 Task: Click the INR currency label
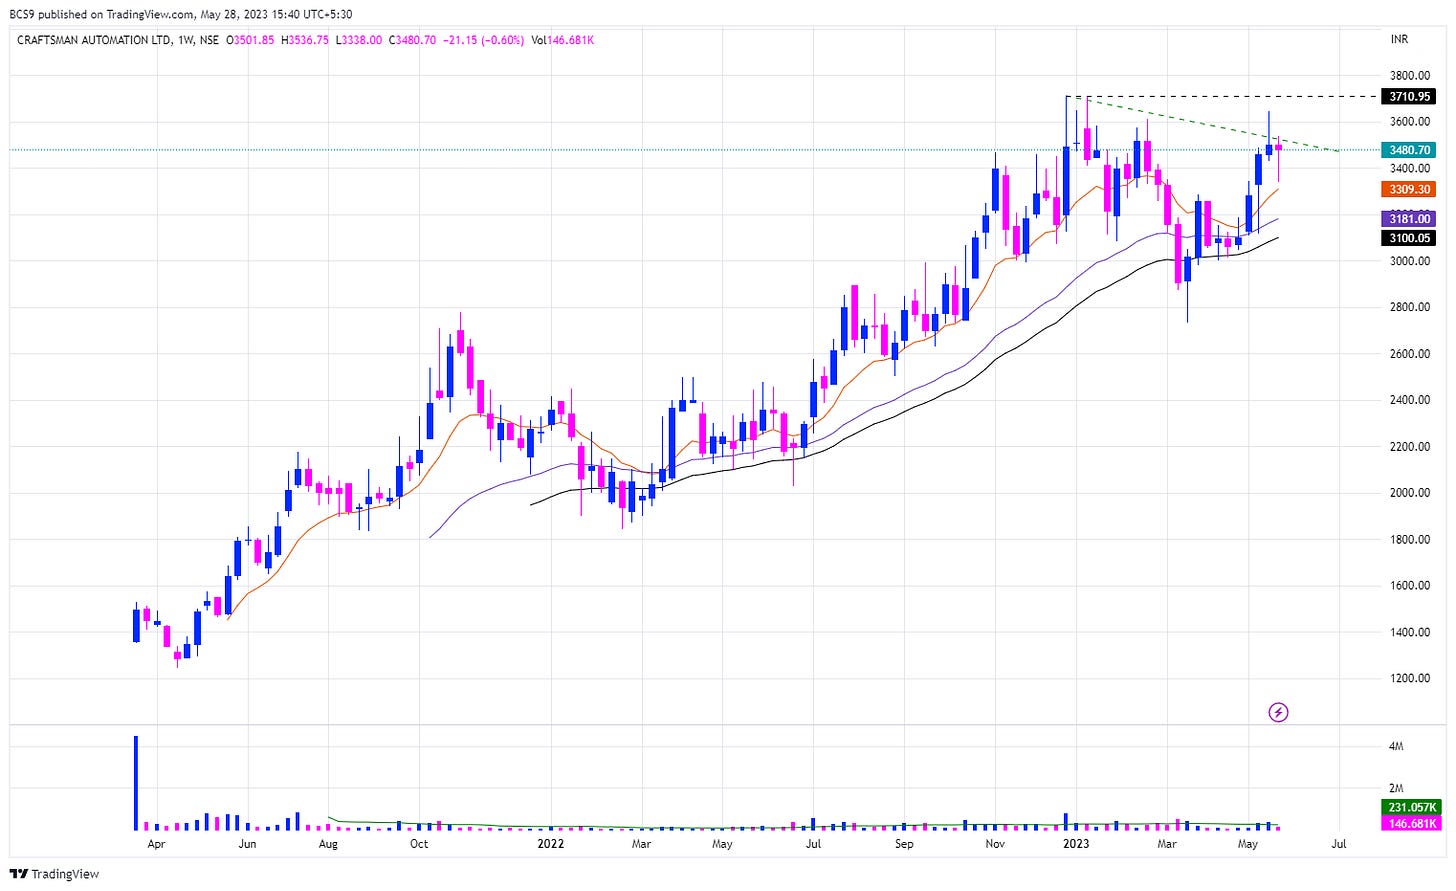pyautogui.click(x=1399, y=40)
